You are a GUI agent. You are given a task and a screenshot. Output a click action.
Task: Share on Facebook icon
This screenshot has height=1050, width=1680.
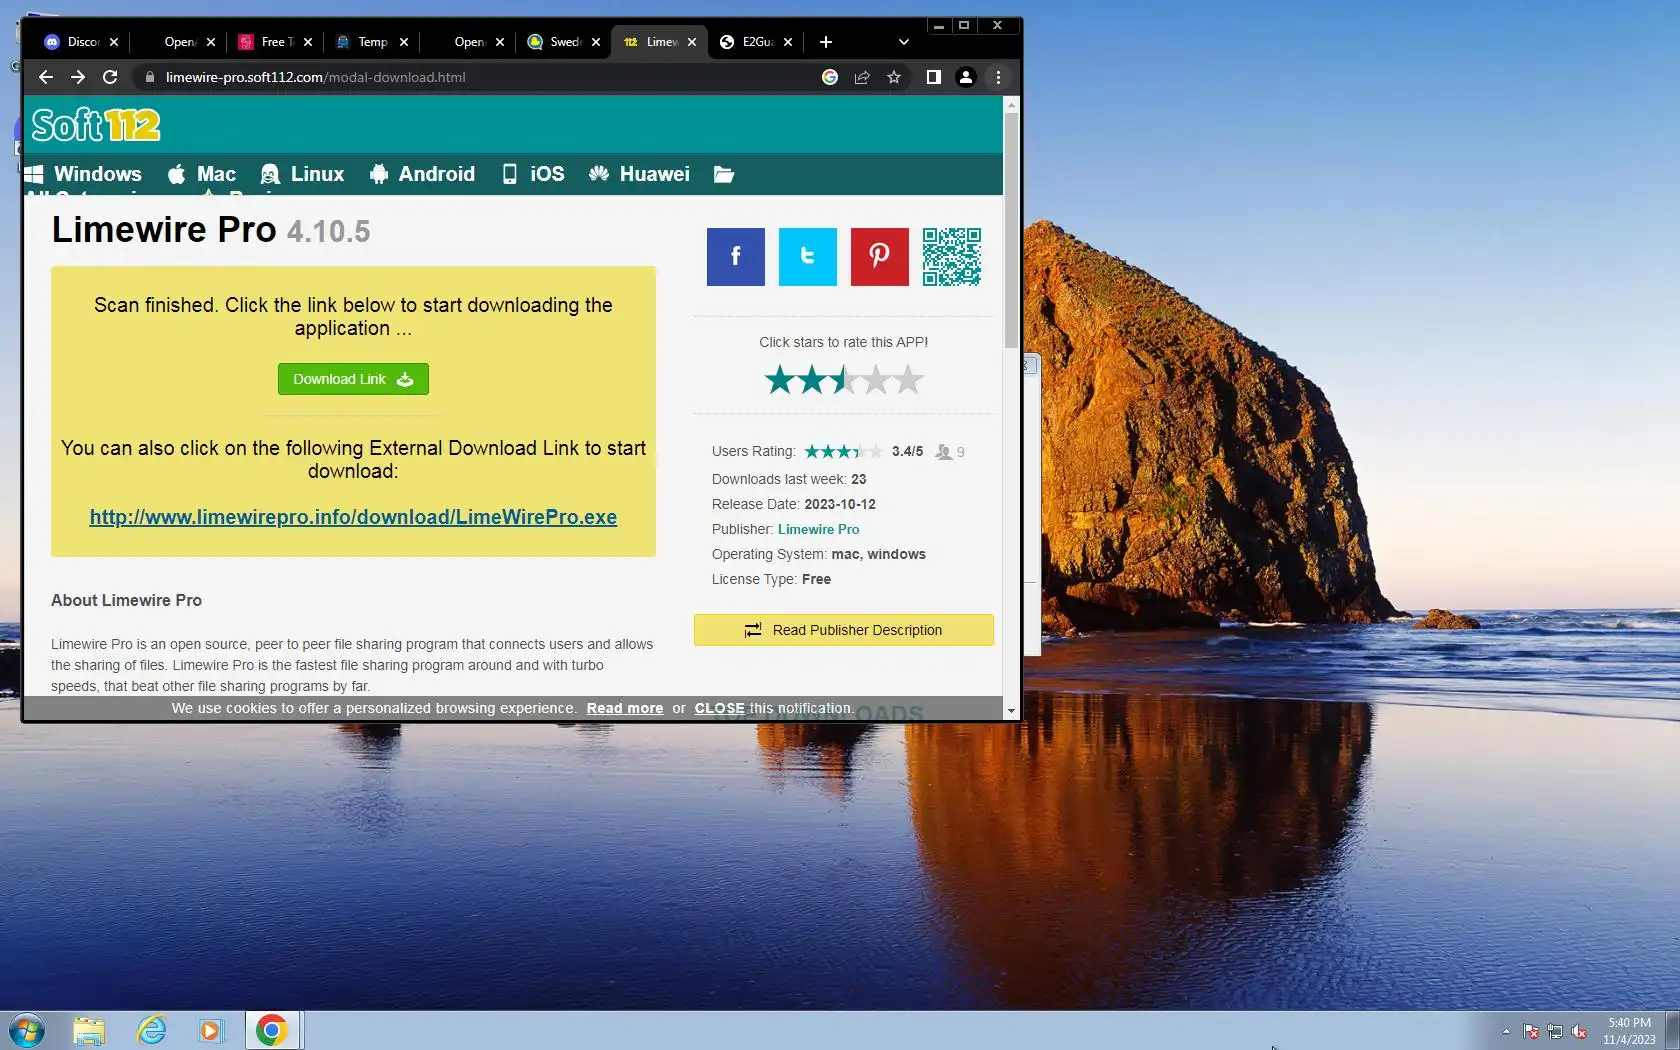pos(735,257)
